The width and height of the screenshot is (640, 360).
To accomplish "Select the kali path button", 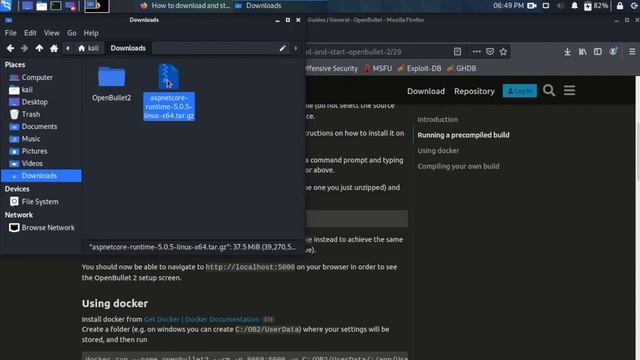I will 89,48.
